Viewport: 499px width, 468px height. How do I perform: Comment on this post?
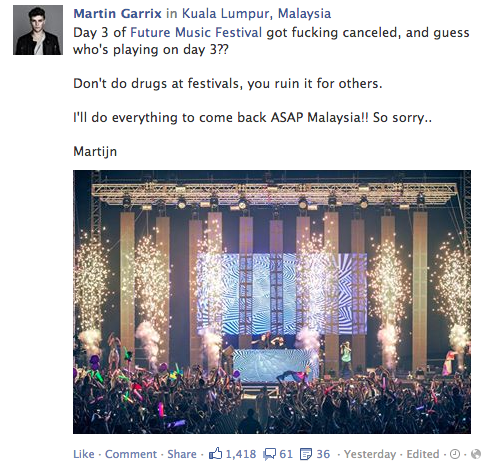pyautogui.click(x=131, y=454)
